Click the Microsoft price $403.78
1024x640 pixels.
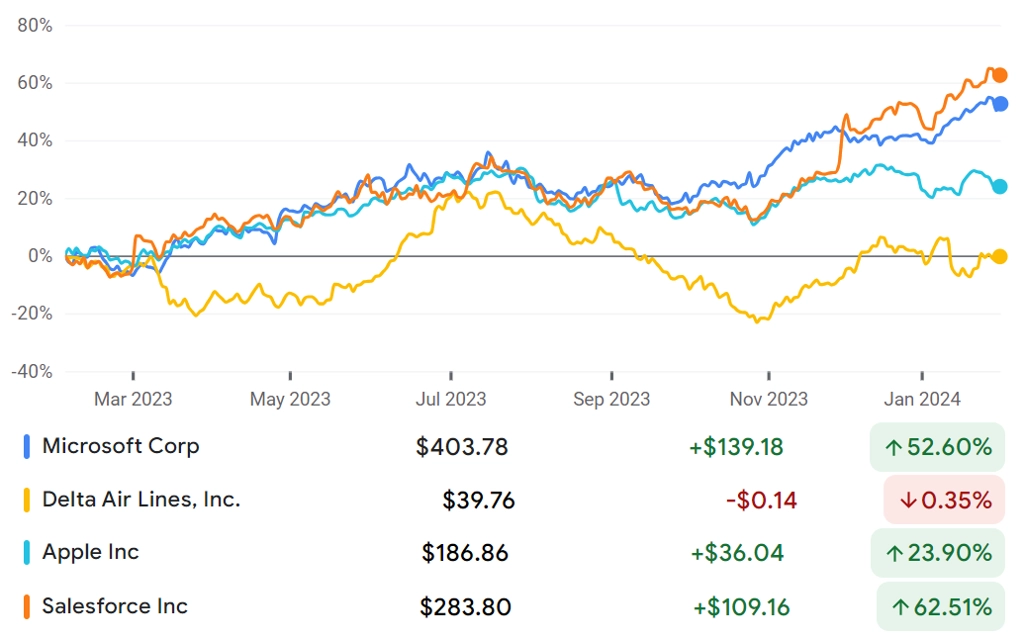pos(462,447)
